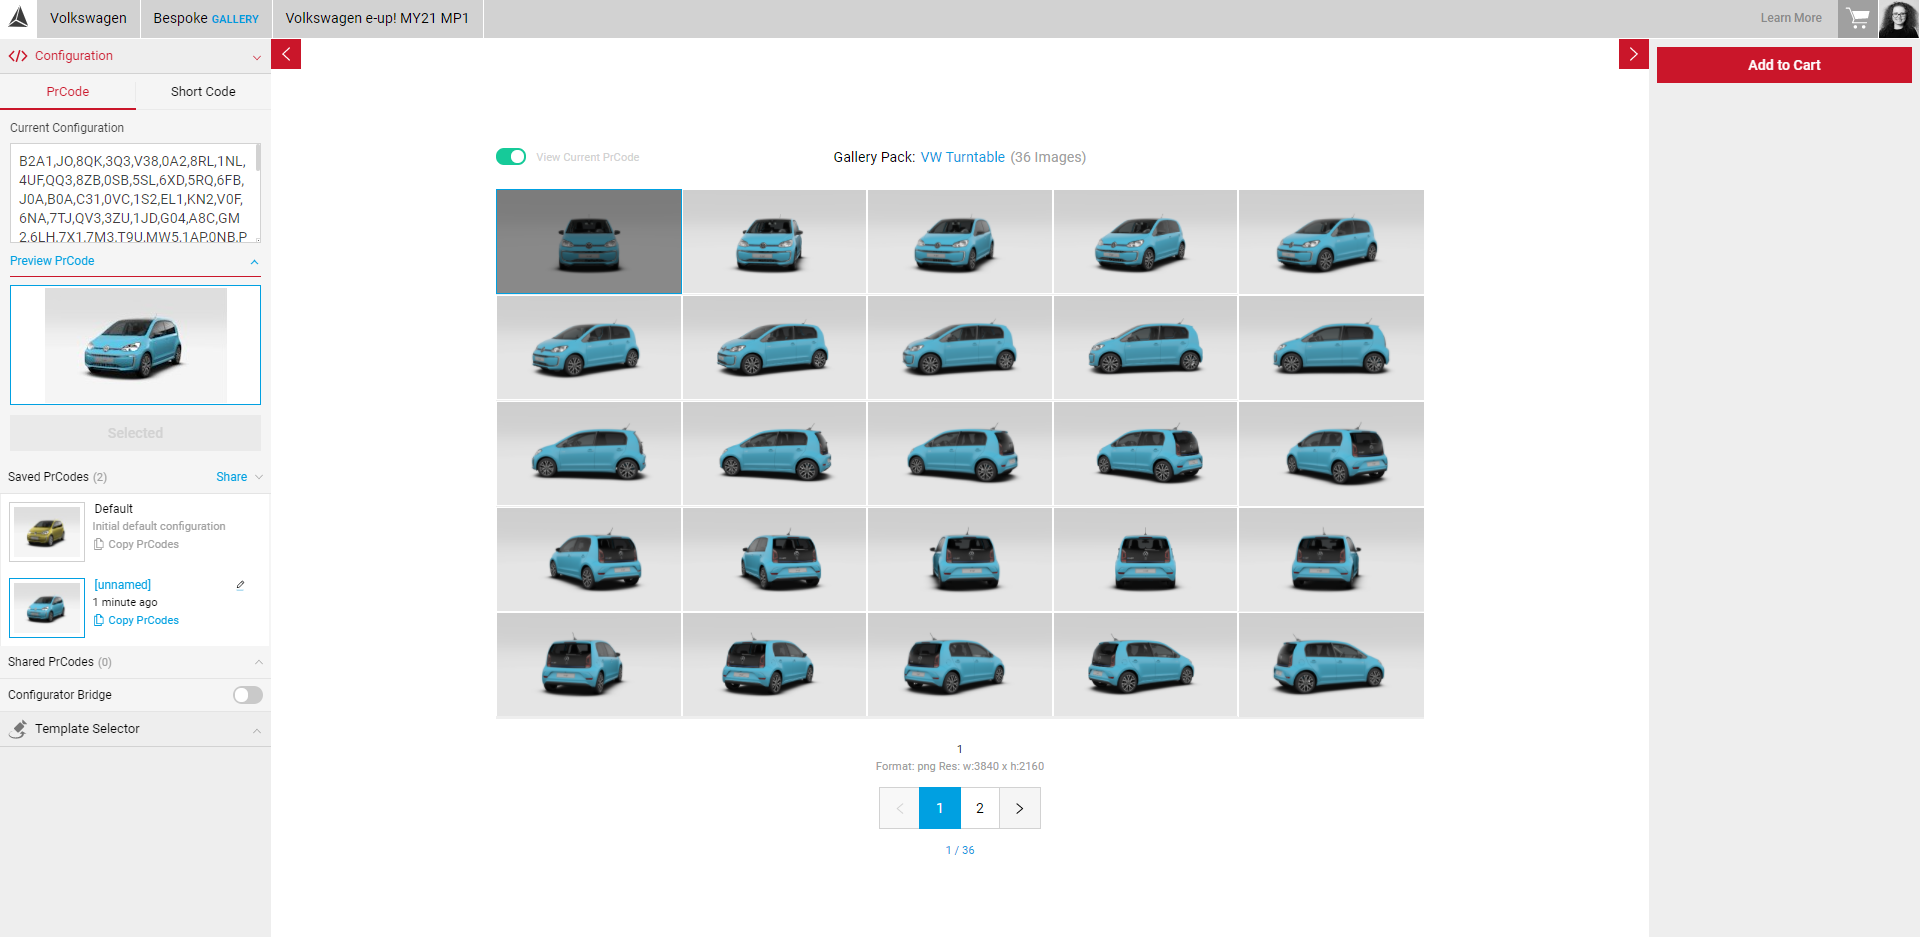Open the shopping cart icon
The height and width of the screenshot is (937, 1920).
tap(1858, 18)
